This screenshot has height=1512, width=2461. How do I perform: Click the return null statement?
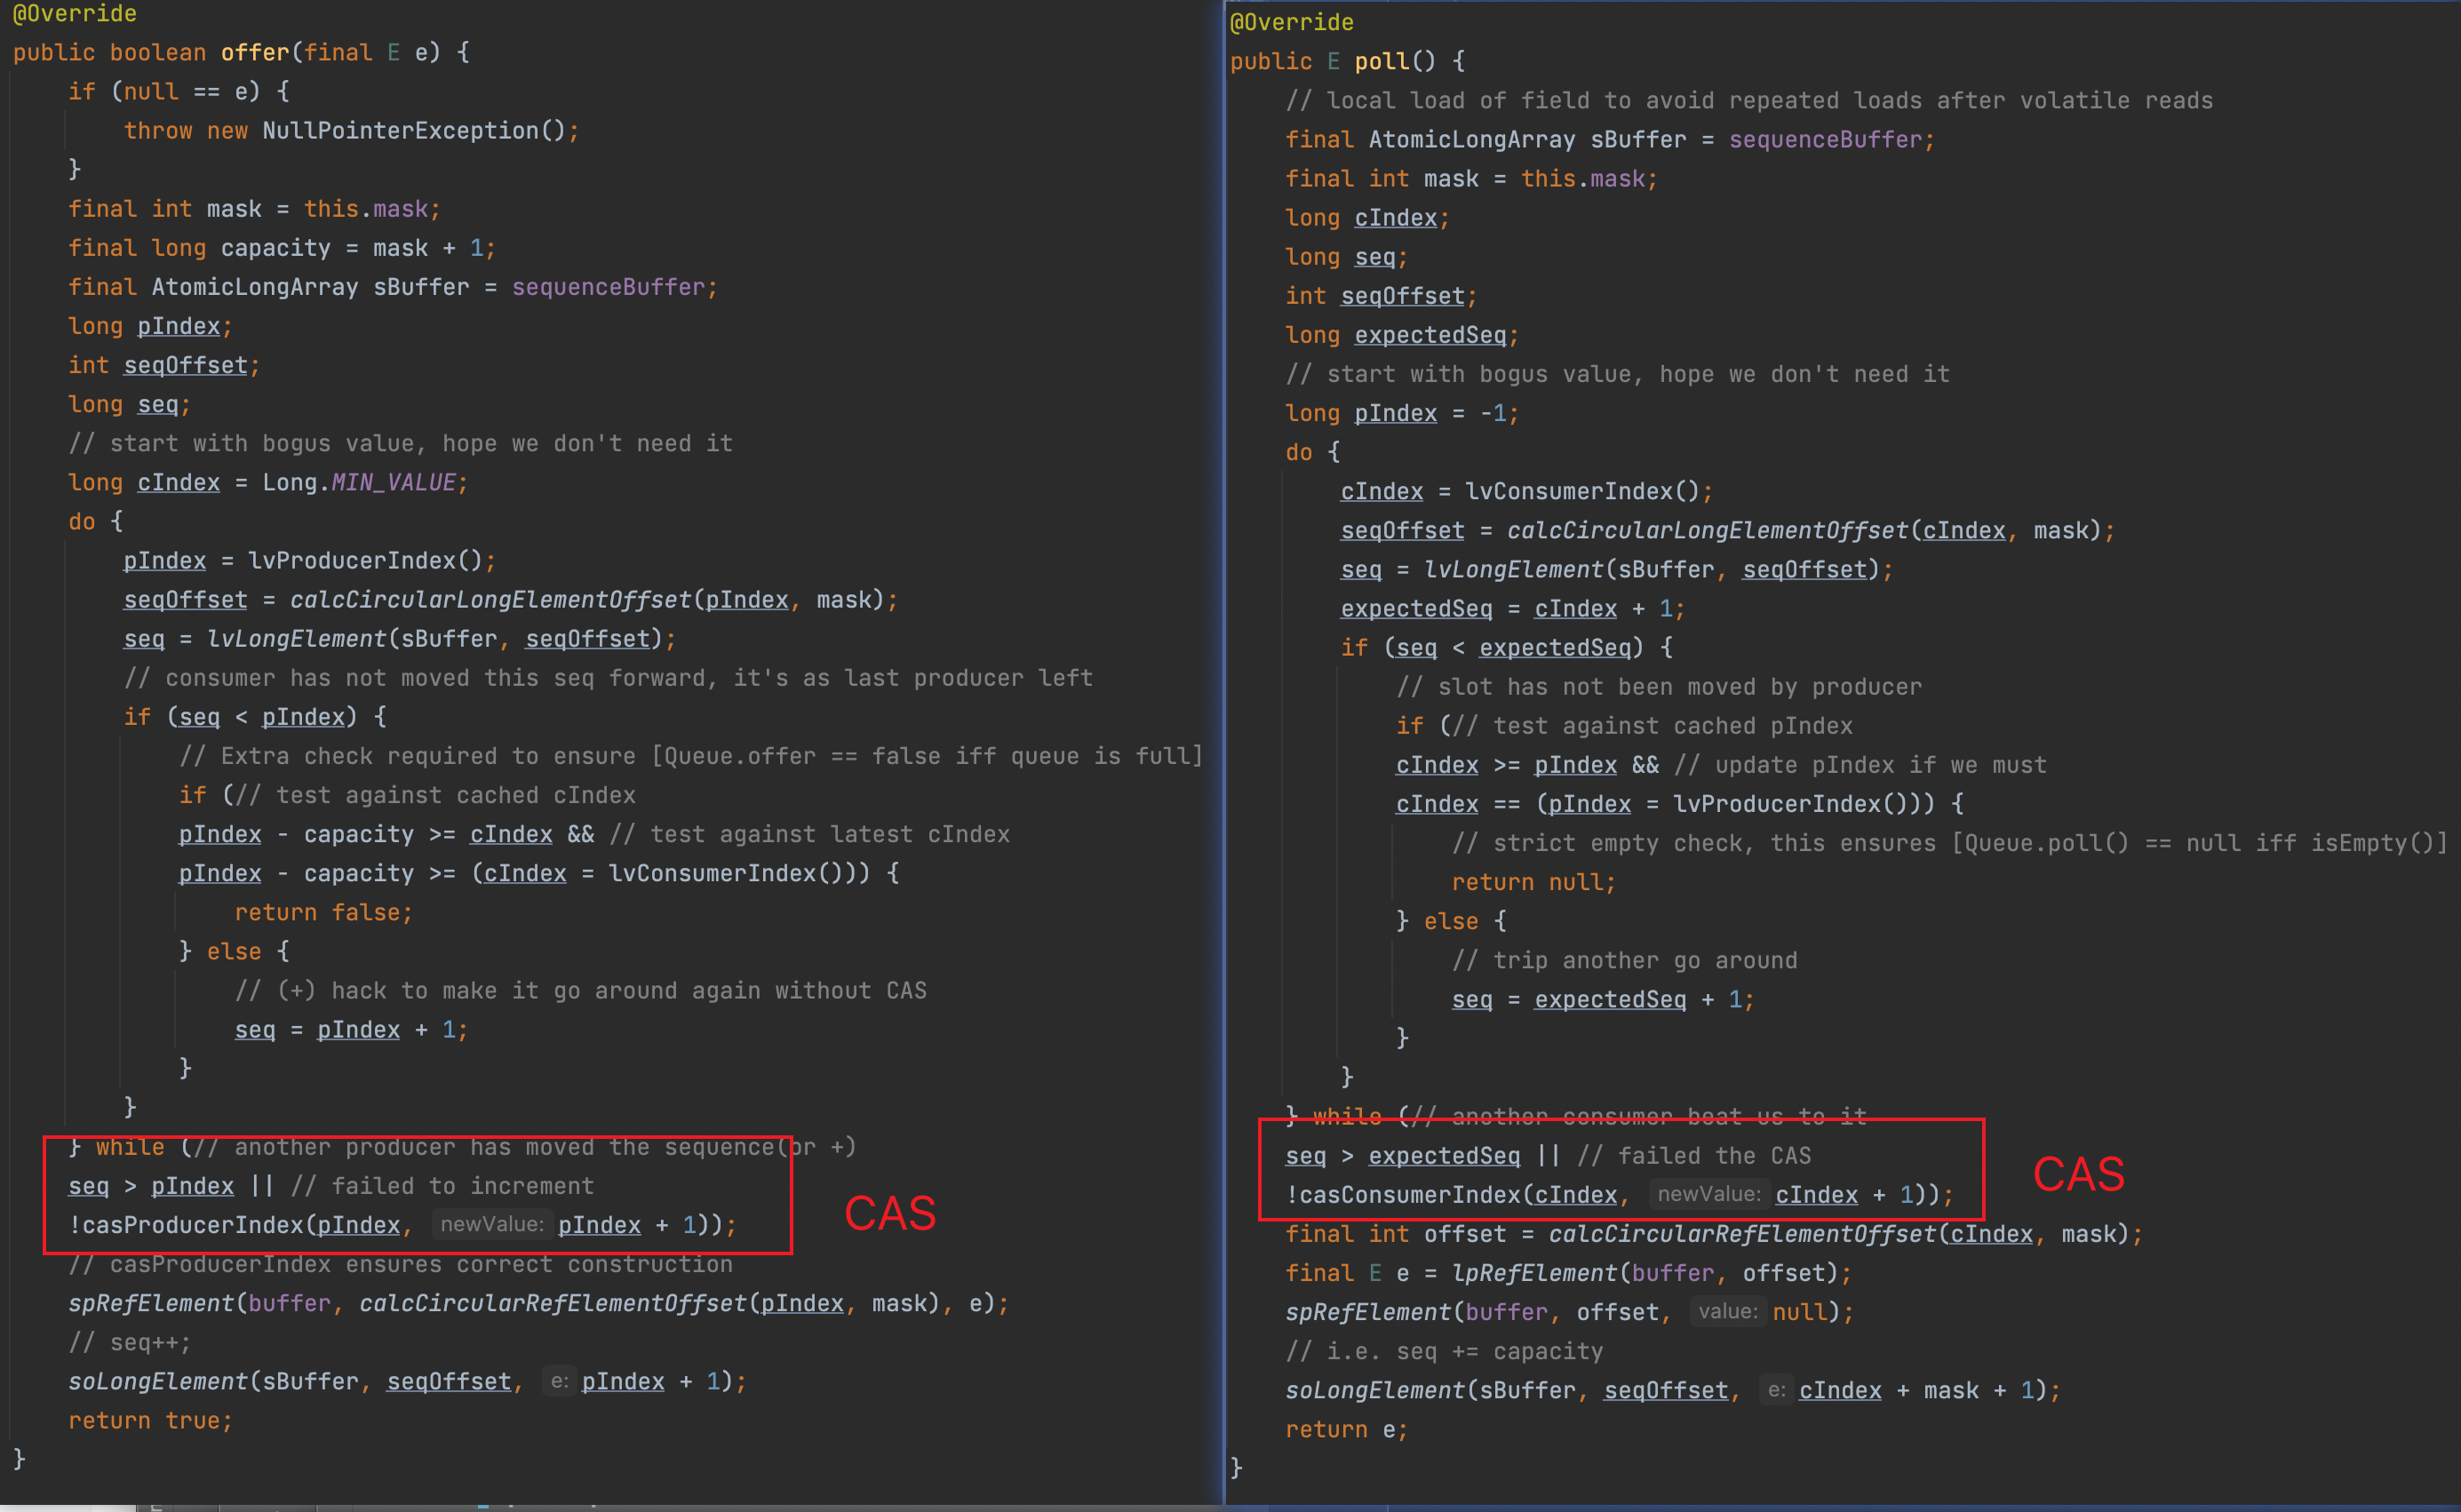[1533, 882]
